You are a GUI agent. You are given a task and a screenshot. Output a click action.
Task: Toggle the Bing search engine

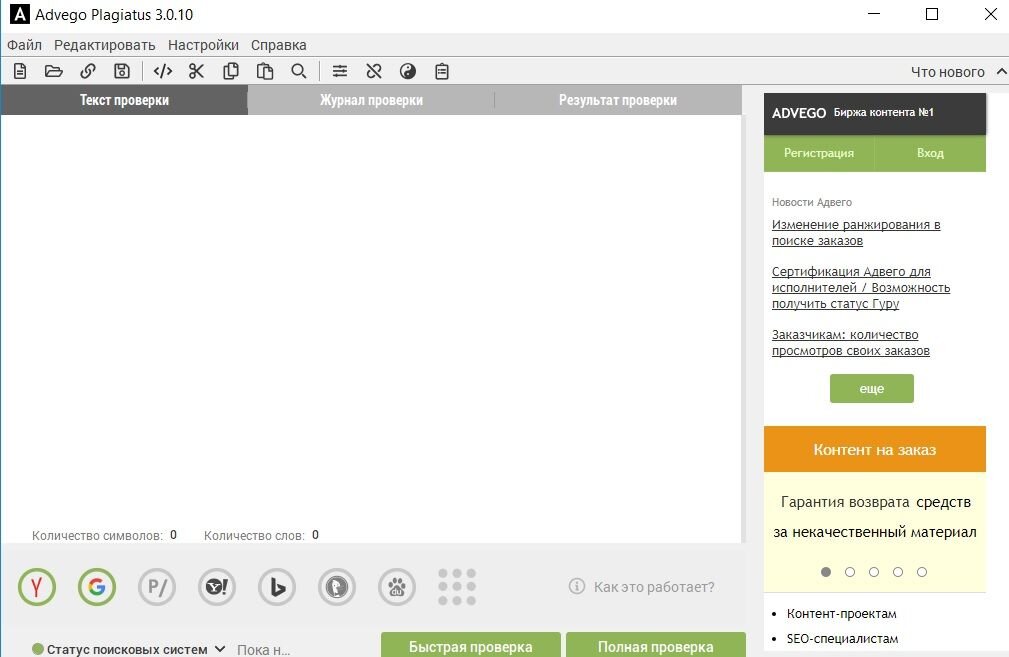click(x=277, y=587)
